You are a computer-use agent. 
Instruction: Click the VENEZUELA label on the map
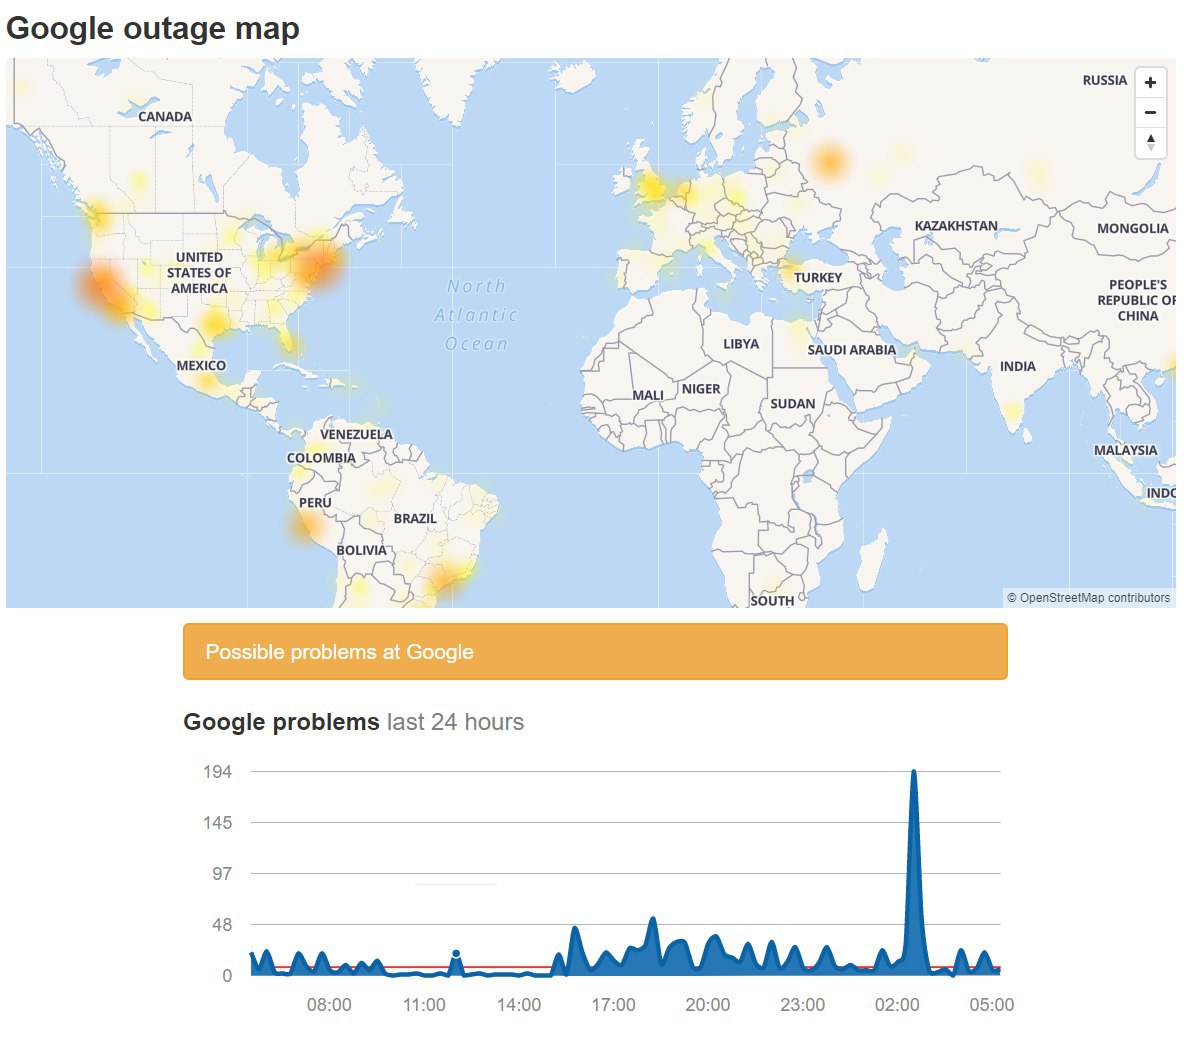coord(356,434)
